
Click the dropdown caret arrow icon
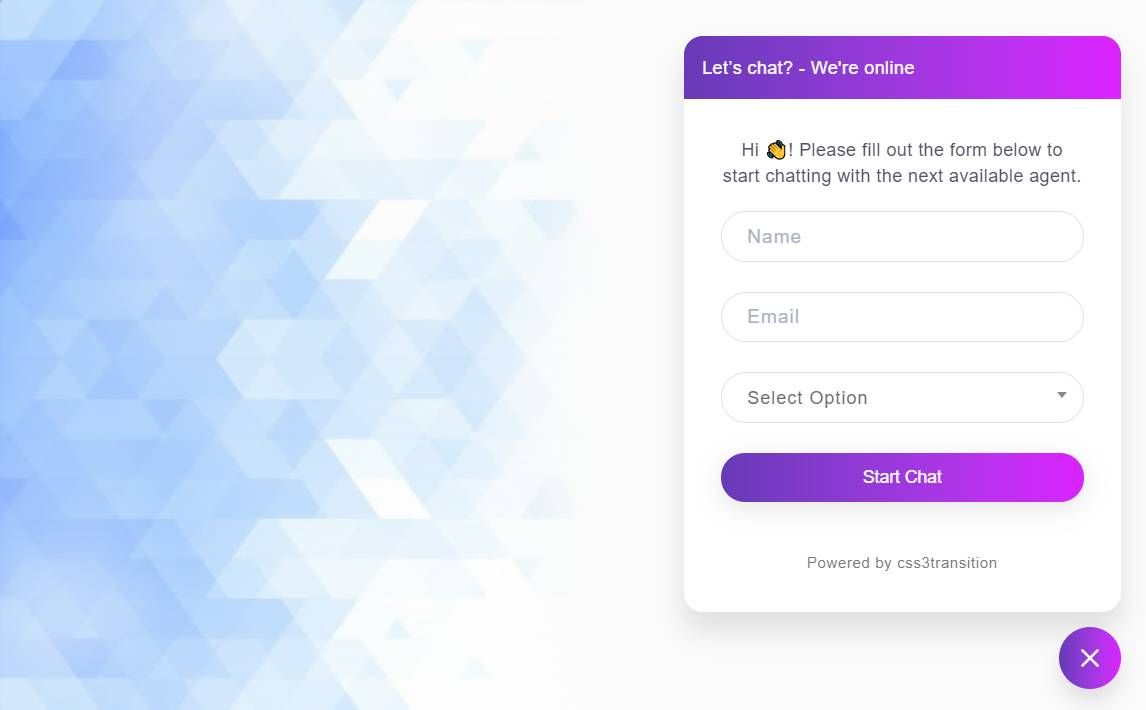pos(1061,395)
